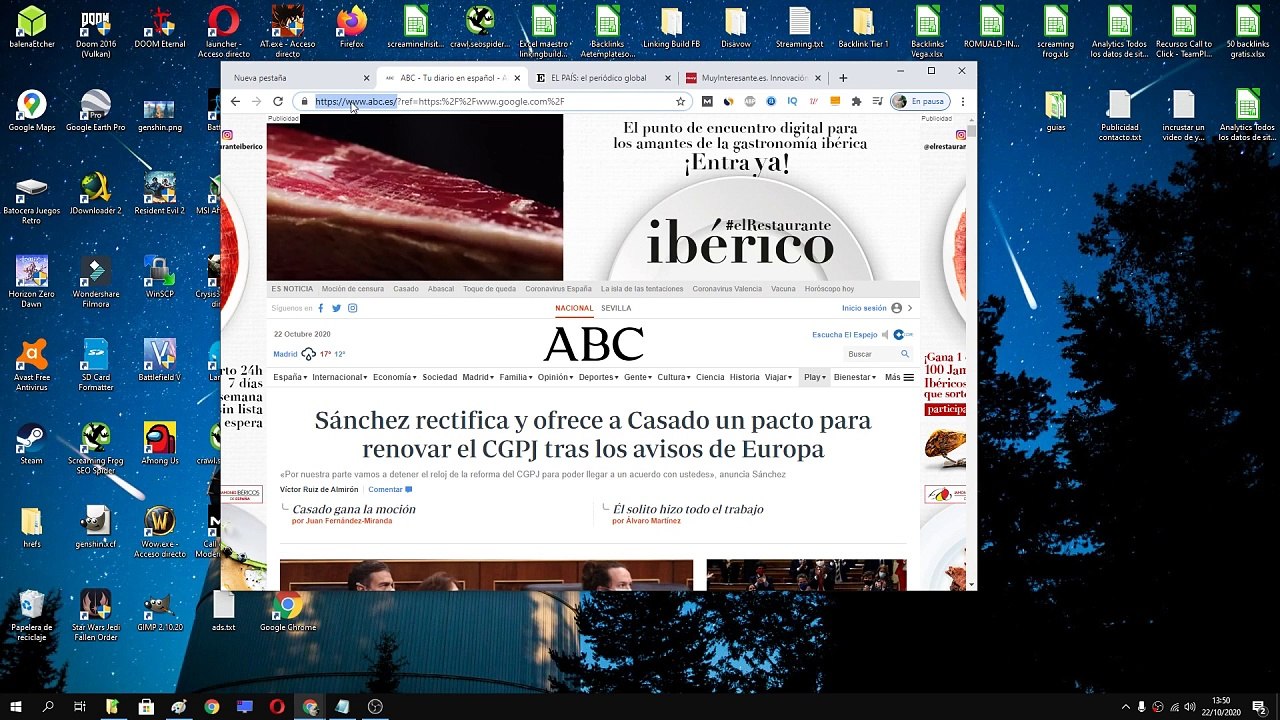Reload the ABC page in Chrome
Screen dimensions: 1280x720
tap(277, 101)
